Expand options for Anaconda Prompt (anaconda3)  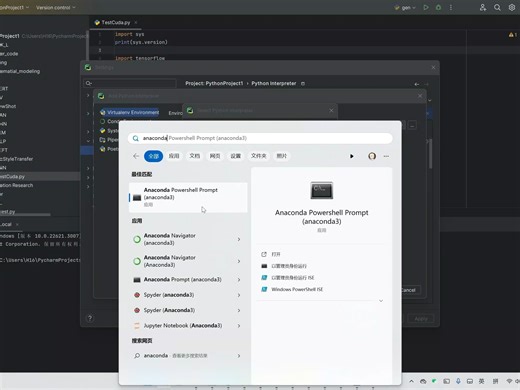pyautogui.click(x=239, y=280)
